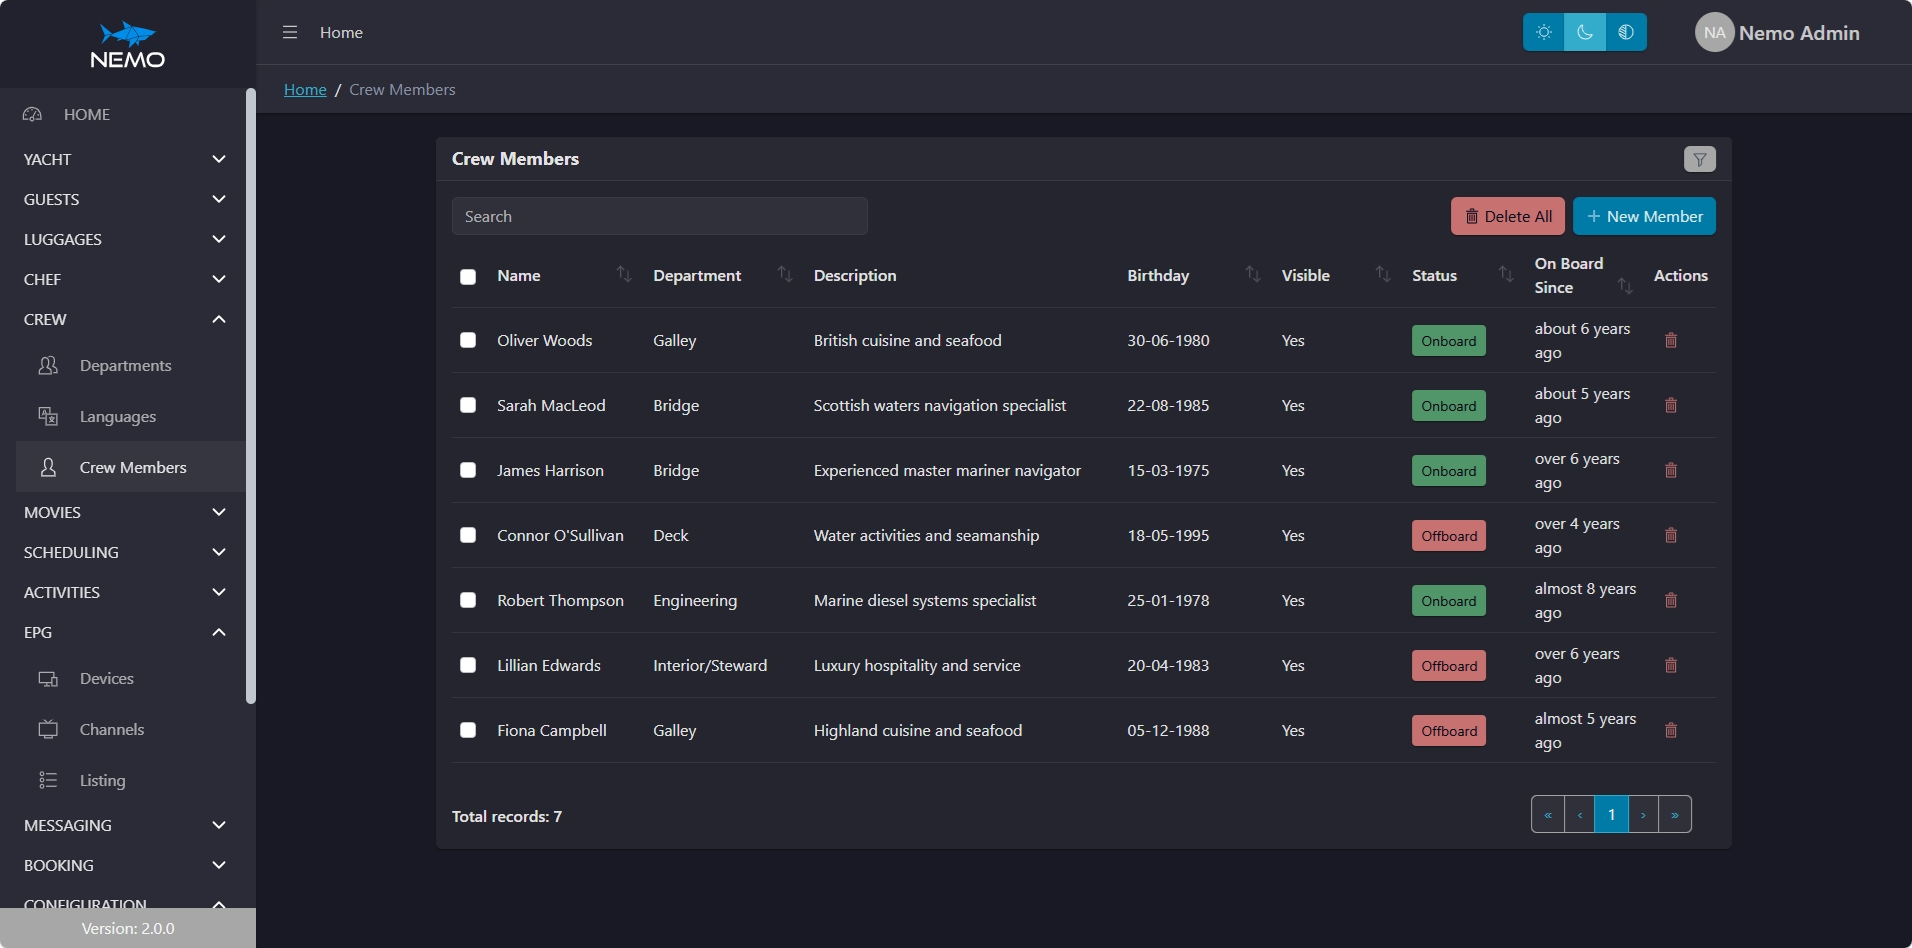The width and height of the screenshot is (1912, 948).
Task: Check the Fiona Campbell row checkbox
Action: point(468,730)
